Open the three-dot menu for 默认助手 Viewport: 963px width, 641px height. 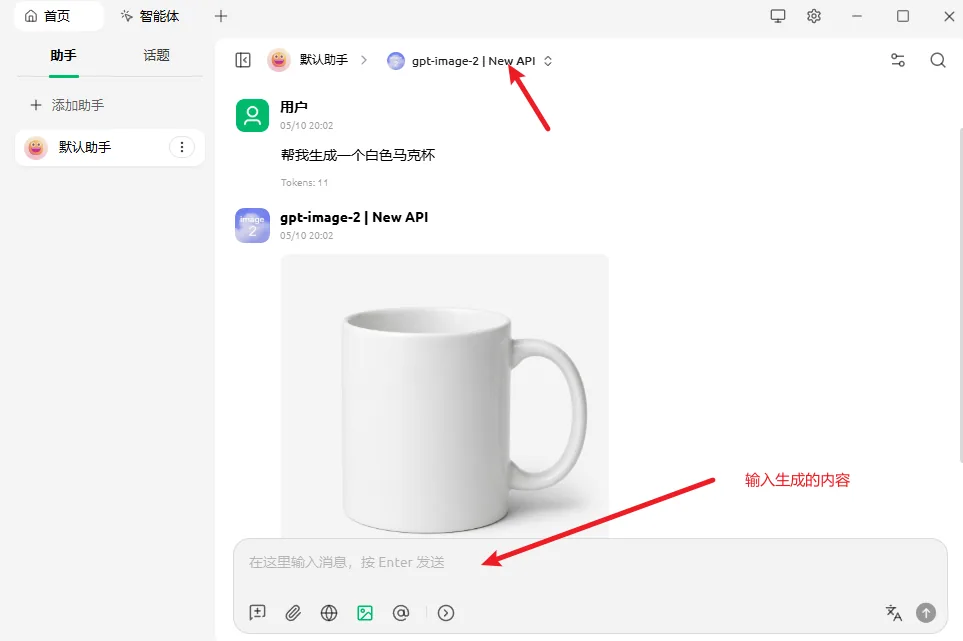(x=182, y=147)
